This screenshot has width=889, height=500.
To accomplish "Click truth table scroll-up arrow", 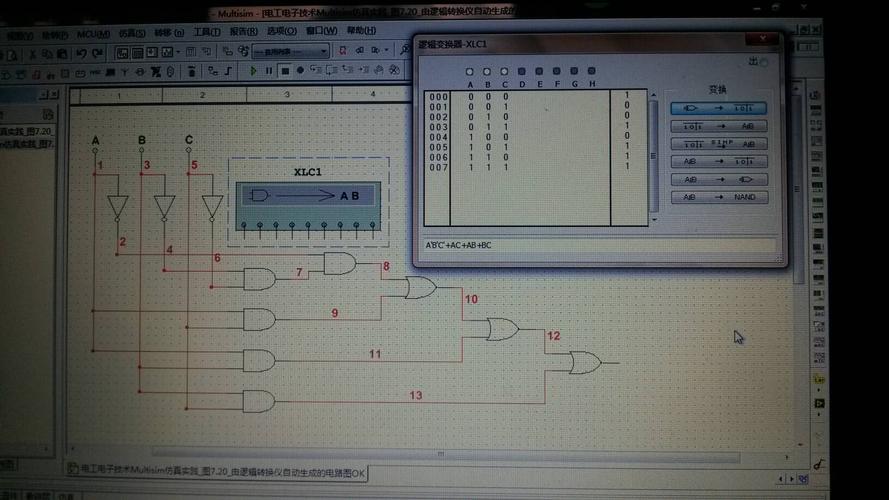I will [x=654, y=95].
